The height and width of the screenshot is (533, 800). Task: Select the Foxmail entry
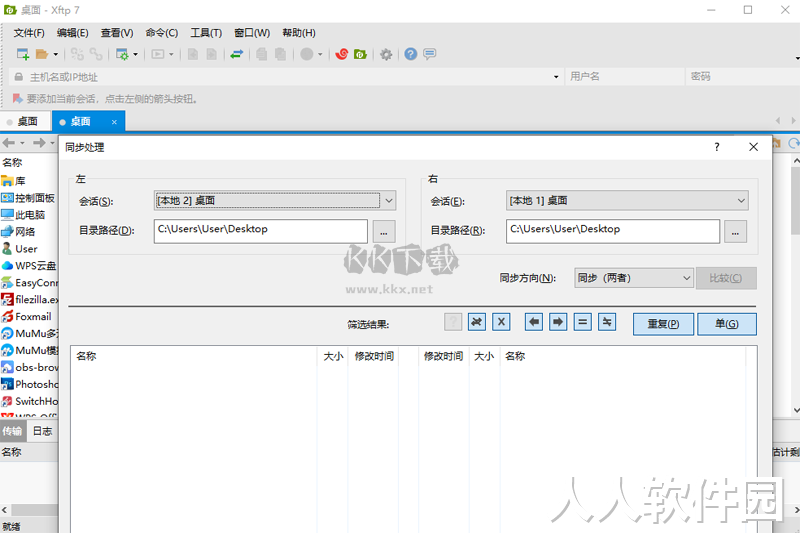pyautogui.click(x=29, y=316)
